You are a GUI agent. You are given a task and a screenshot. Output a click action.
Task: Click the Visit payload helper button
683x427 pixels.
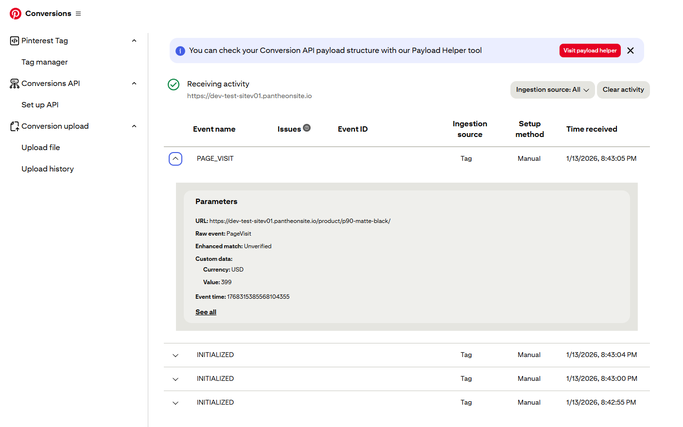(x=589, y=50)
